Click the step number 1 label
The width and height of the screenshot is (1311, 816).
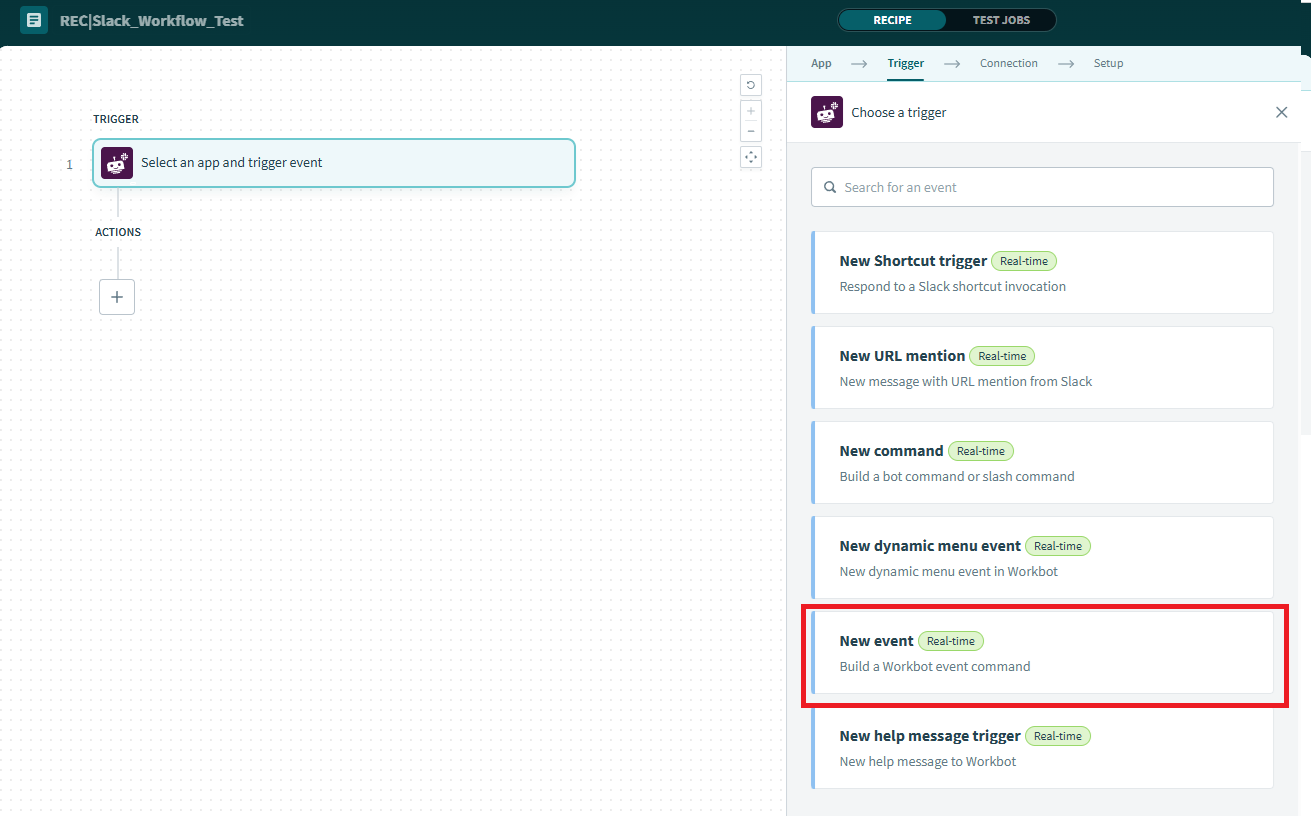69,164
